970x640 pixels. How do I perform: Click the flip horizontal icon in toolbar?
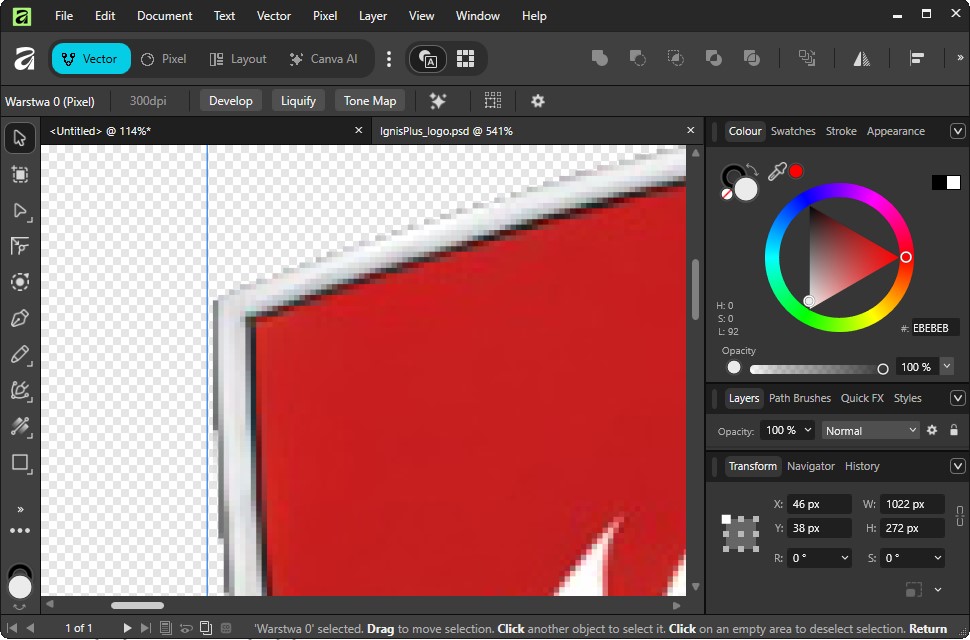tap(862, 59)
